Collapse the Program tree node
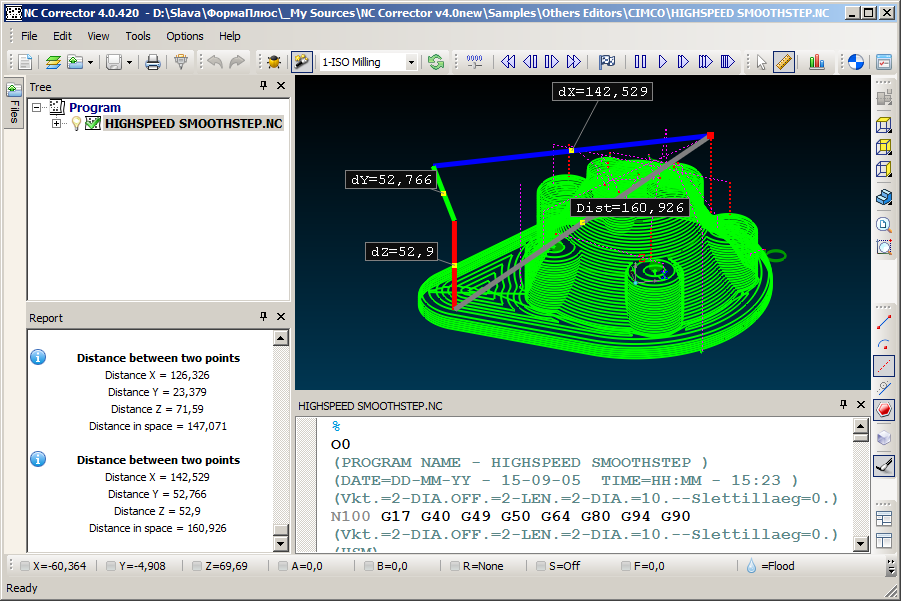Viewport: 901px width, 601px height. click(x=37, y=107)
